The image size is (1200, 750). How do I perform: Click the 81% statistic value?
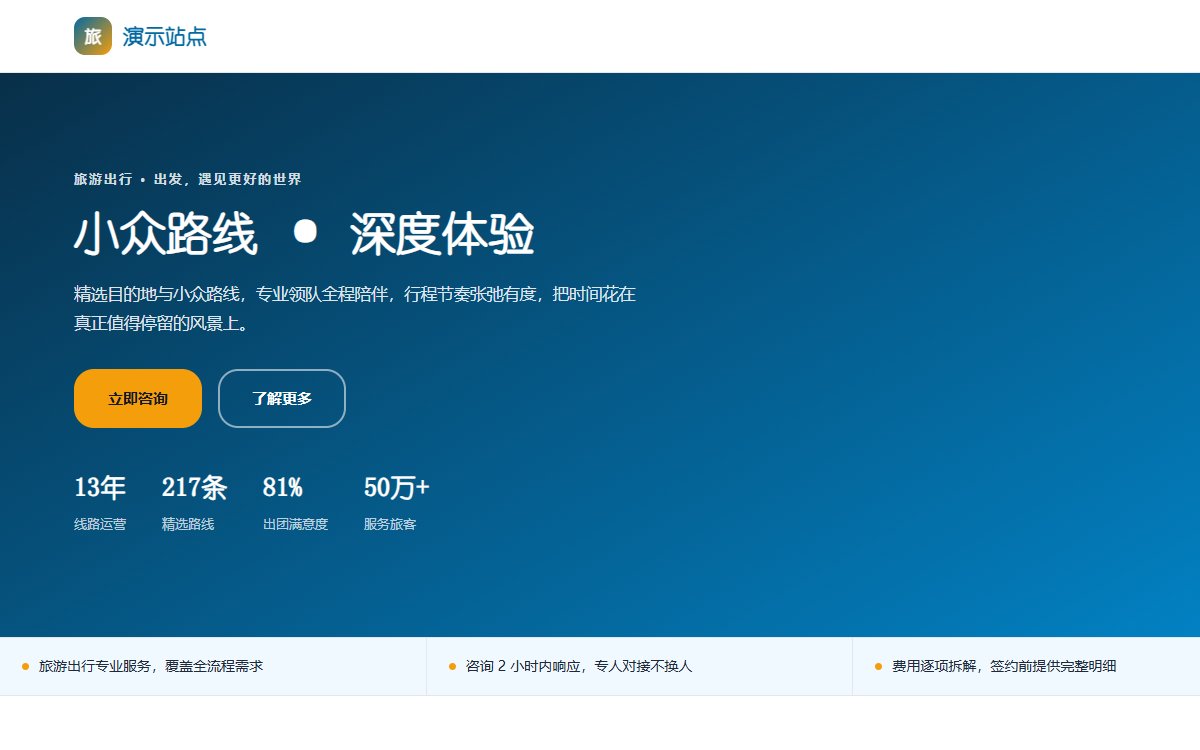(x=283, y=488)
